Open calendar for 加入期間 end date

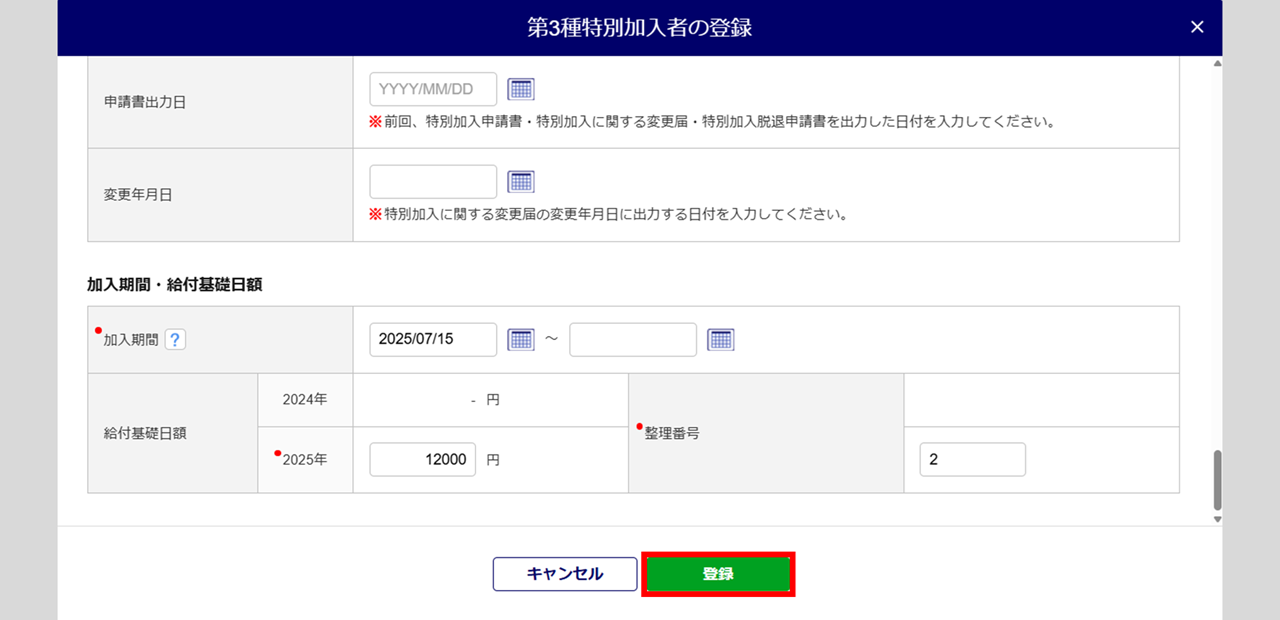721,339
